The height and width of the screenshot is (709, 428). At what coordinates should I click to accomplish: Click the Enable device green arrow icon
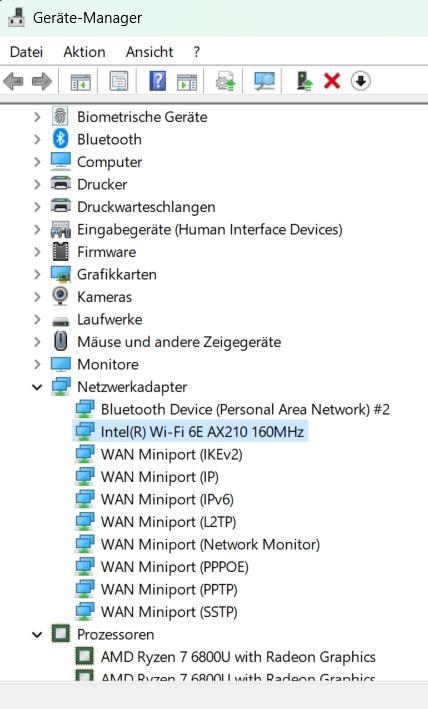[304, 82]
